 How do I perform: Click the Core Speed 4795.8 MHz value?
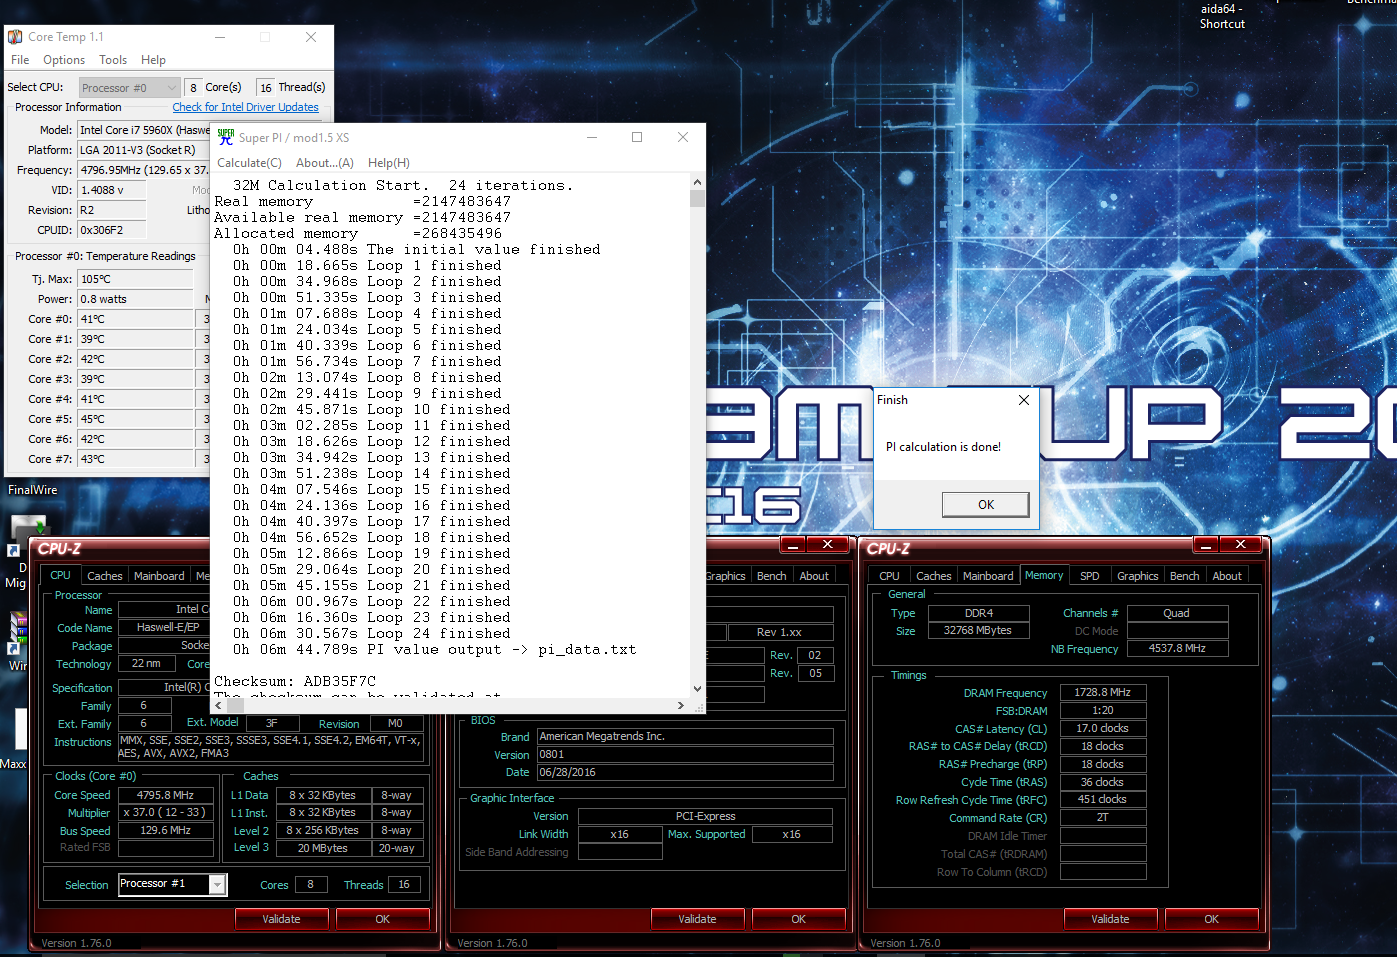(x=166, y=795)
